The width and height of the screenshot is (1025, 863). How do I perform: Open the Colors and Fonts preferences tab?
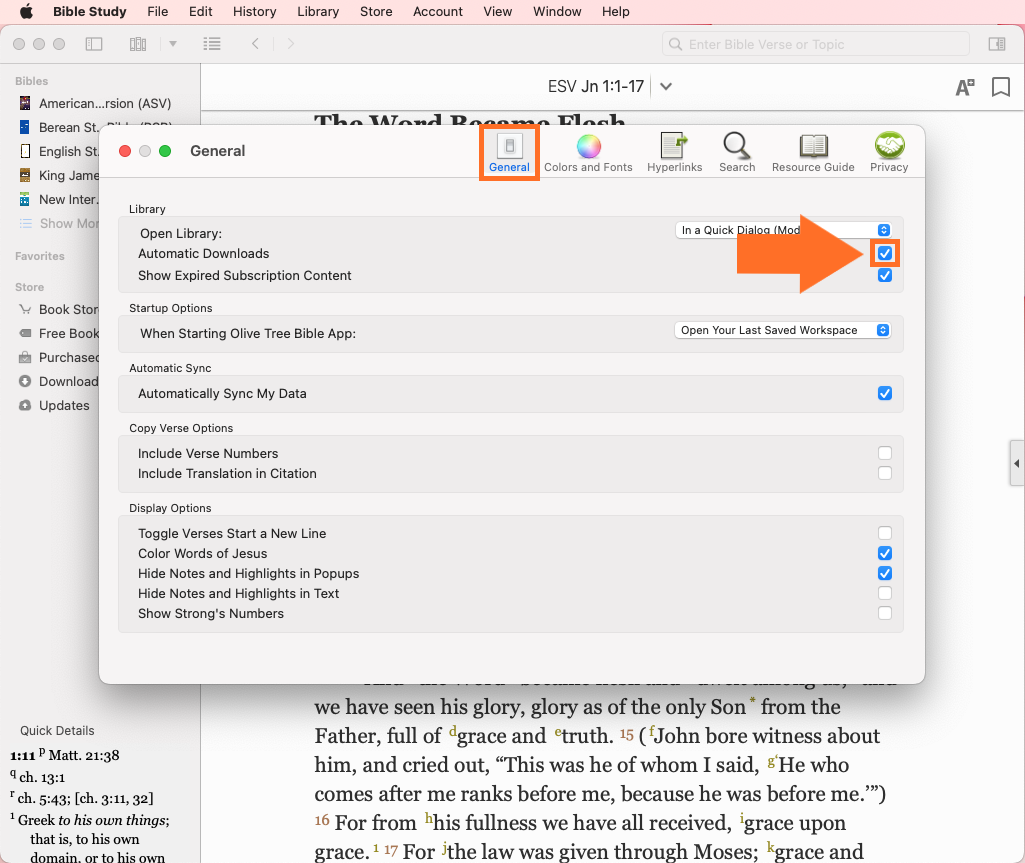click(x=588, y=153)
